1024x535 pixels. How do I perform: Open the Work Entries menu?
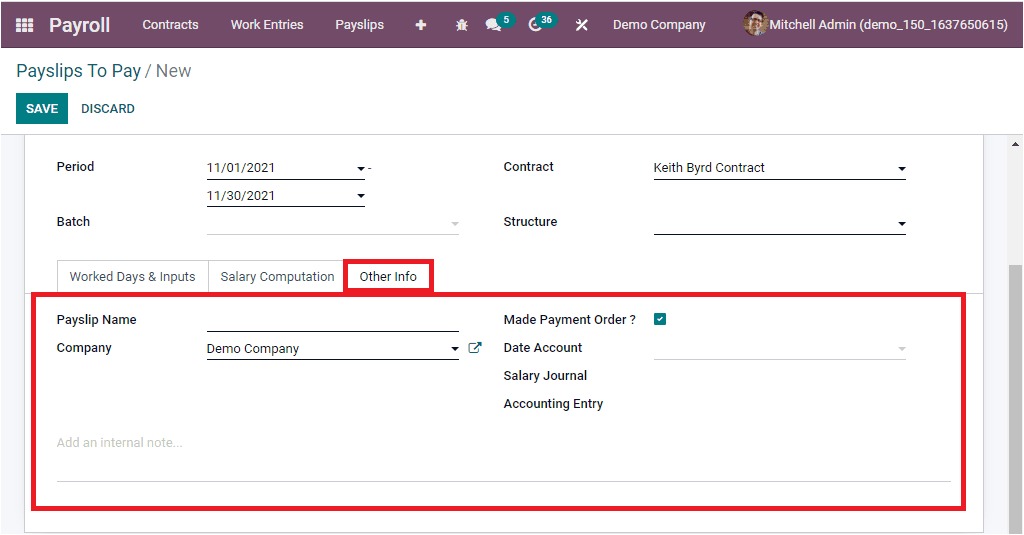pos(266,25)
